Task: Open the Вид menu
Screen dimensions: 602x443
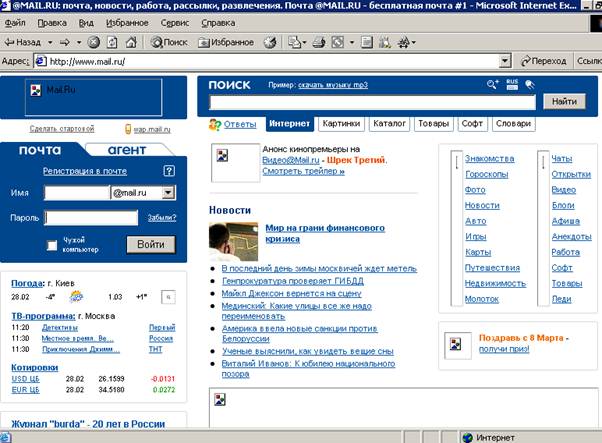Action: click(86, 23)
